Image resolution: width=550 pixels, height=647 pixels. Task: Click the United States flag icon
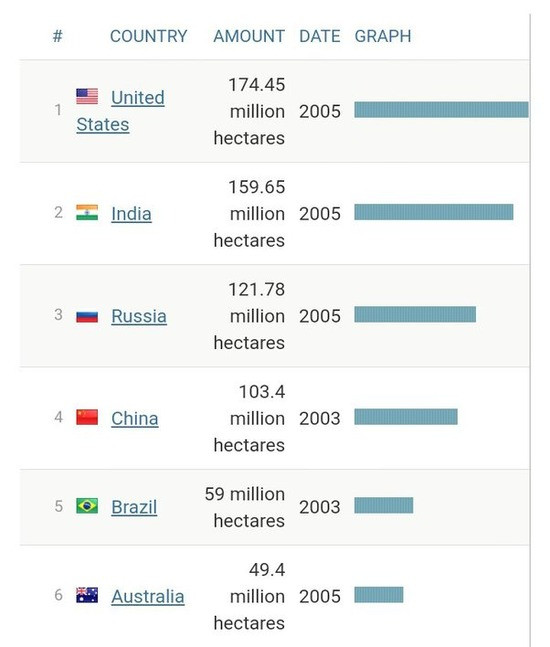[87, 96]
